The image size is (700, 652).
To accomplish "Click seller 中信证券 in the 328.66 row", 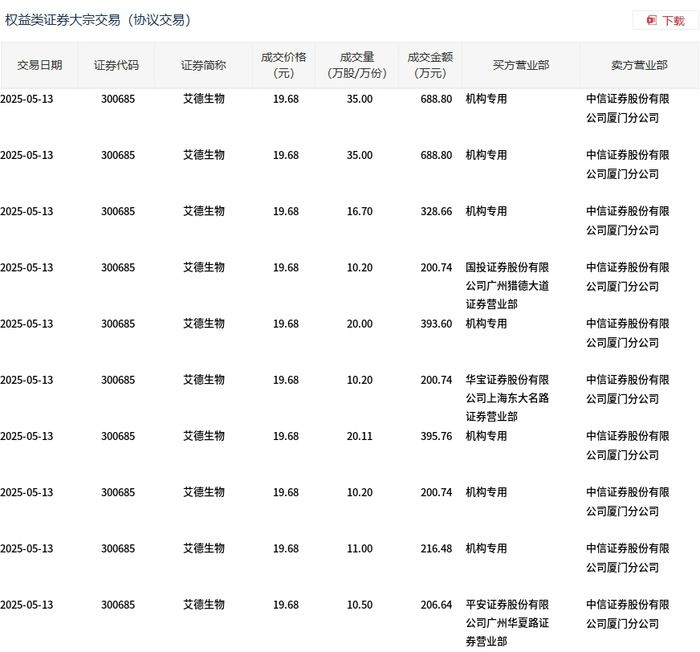I will click(x=628, y=221).
